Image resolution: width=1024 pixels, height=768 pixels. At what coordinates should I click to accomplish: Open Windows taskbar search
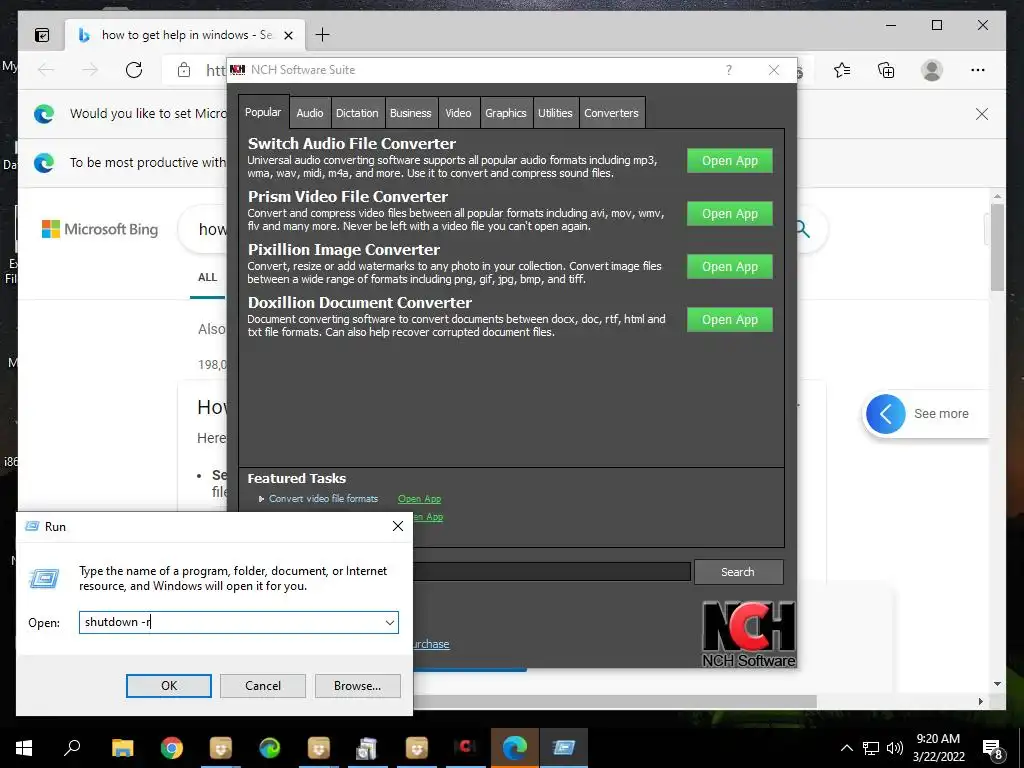(72, 748)
